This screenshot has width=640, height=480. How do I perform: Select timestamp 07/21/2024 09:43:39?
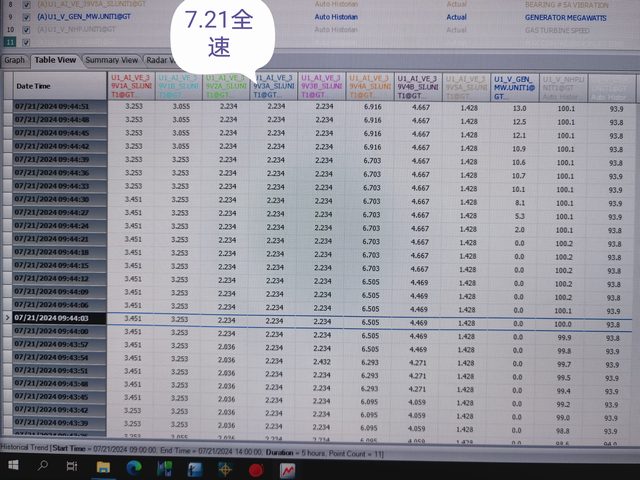pyautogui.click(x=60, y=423)
